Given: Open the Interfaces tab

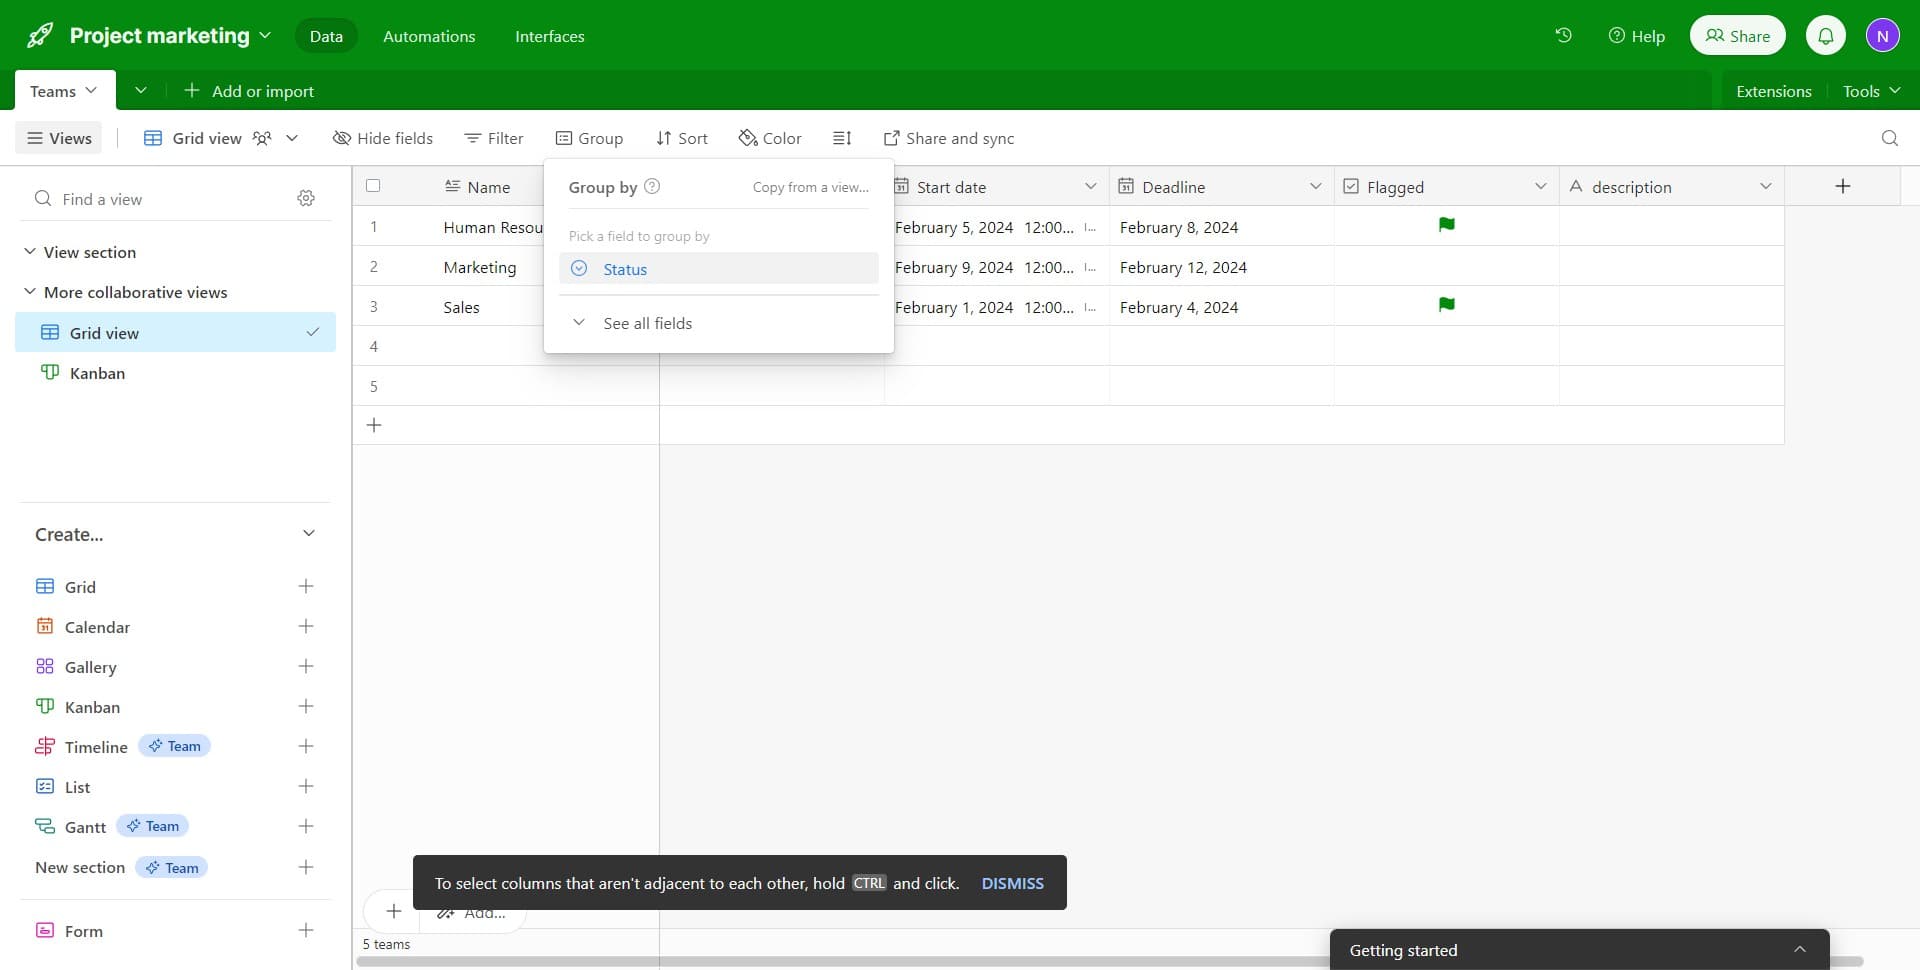Looking at the screenshot, I should (x=550, y=36).
